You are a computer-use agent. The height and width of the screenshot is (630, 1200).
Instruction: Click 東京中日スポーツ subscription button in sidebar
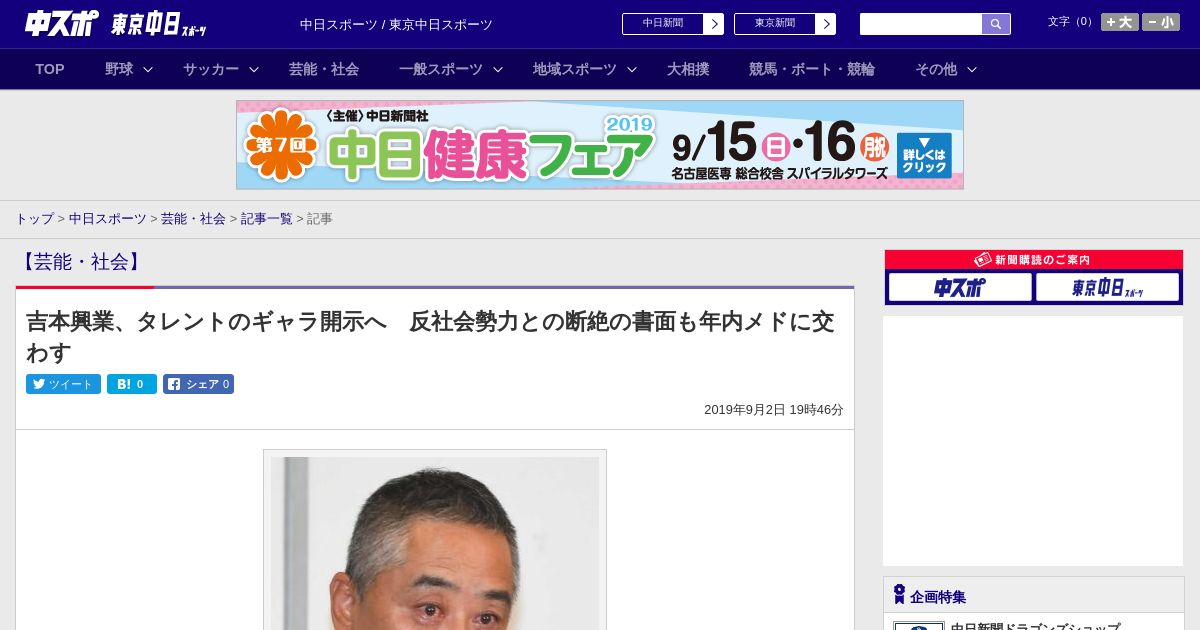point(1107,287)
